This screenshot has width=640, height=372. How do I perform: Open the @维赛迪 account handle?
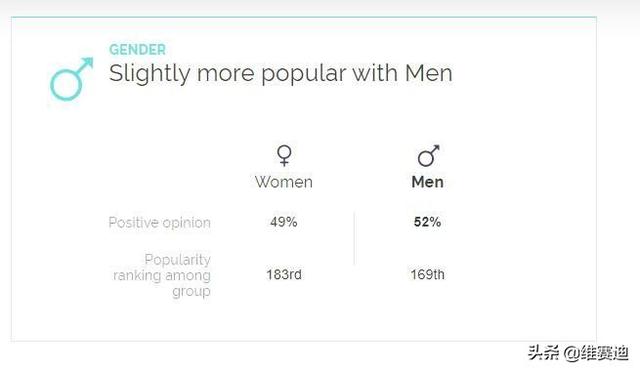point(596,353)
